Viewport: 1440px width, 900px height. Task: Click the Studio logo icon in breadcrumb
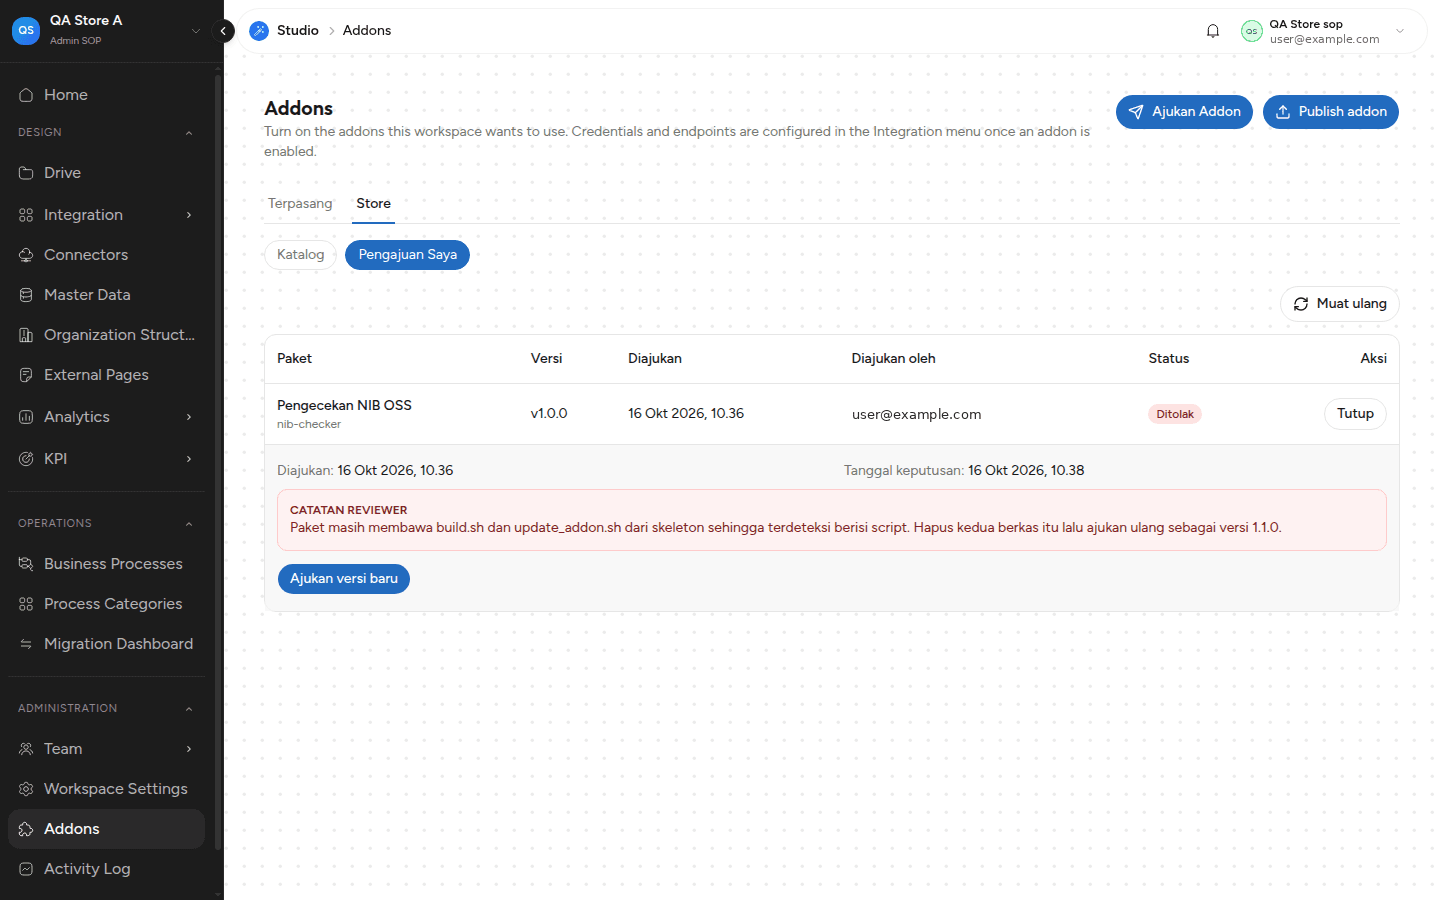259,31
